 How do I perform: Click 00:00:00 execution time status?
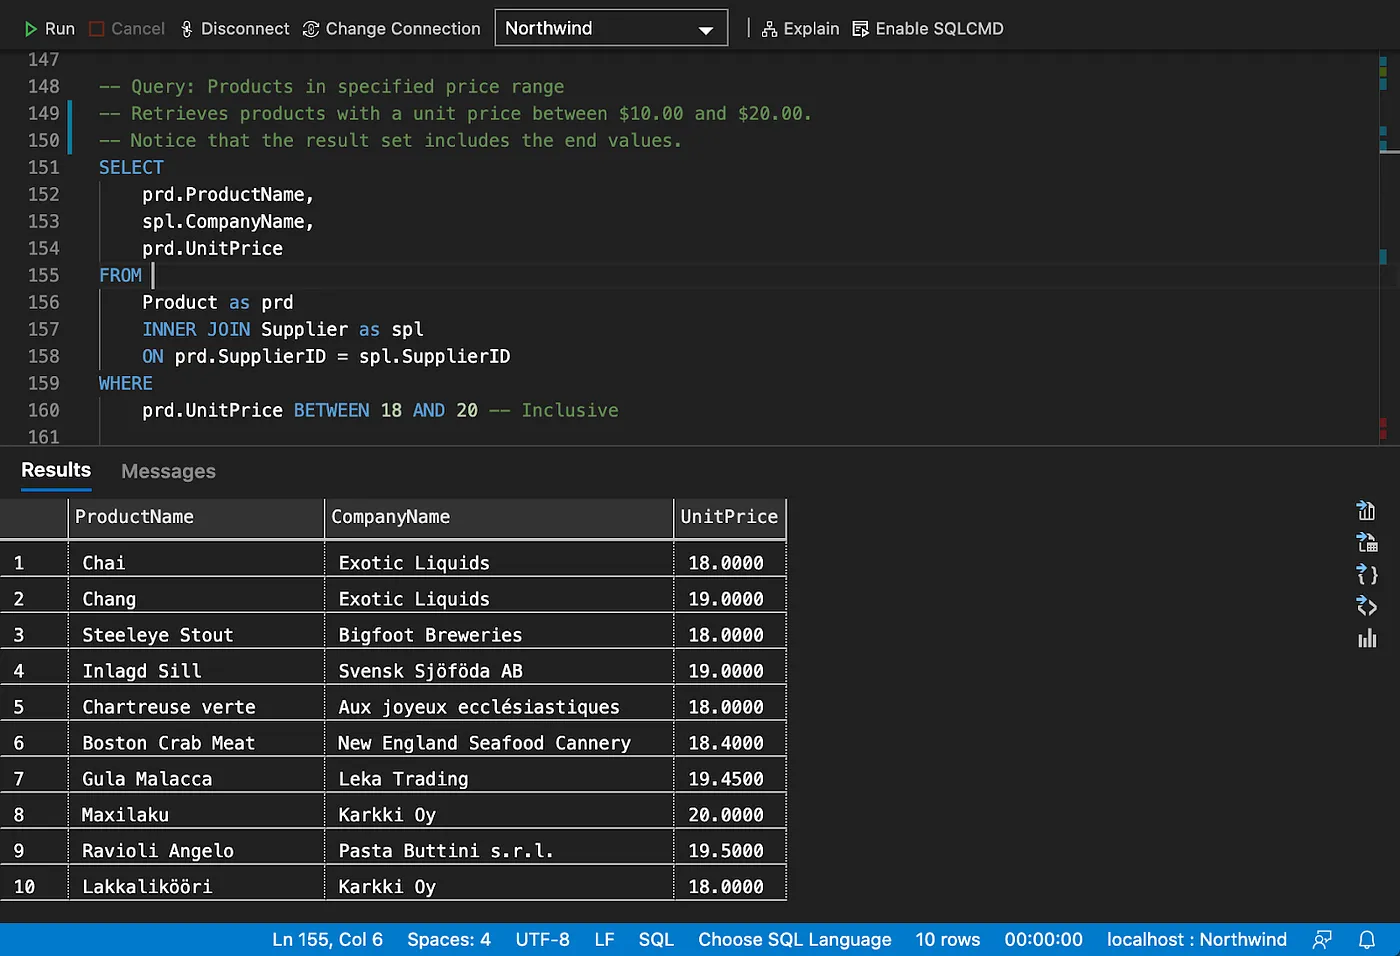coord(1043,940)
